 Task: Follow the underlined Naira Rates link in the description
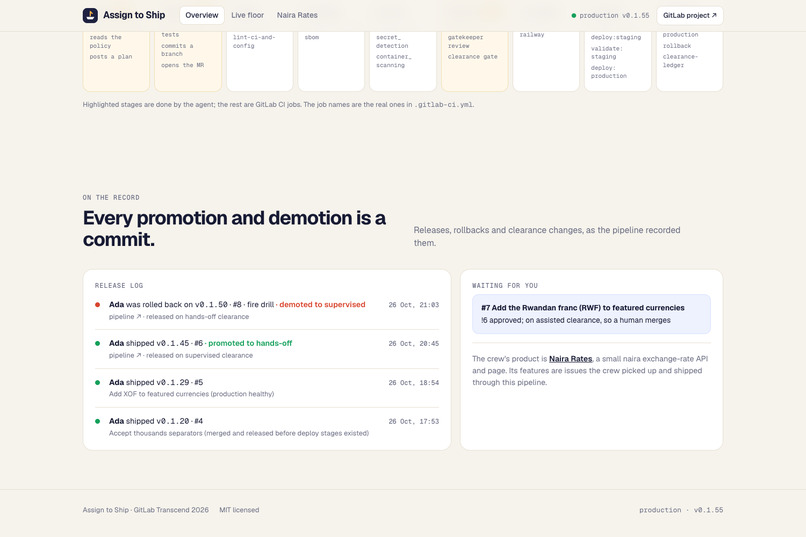(571, 359)
